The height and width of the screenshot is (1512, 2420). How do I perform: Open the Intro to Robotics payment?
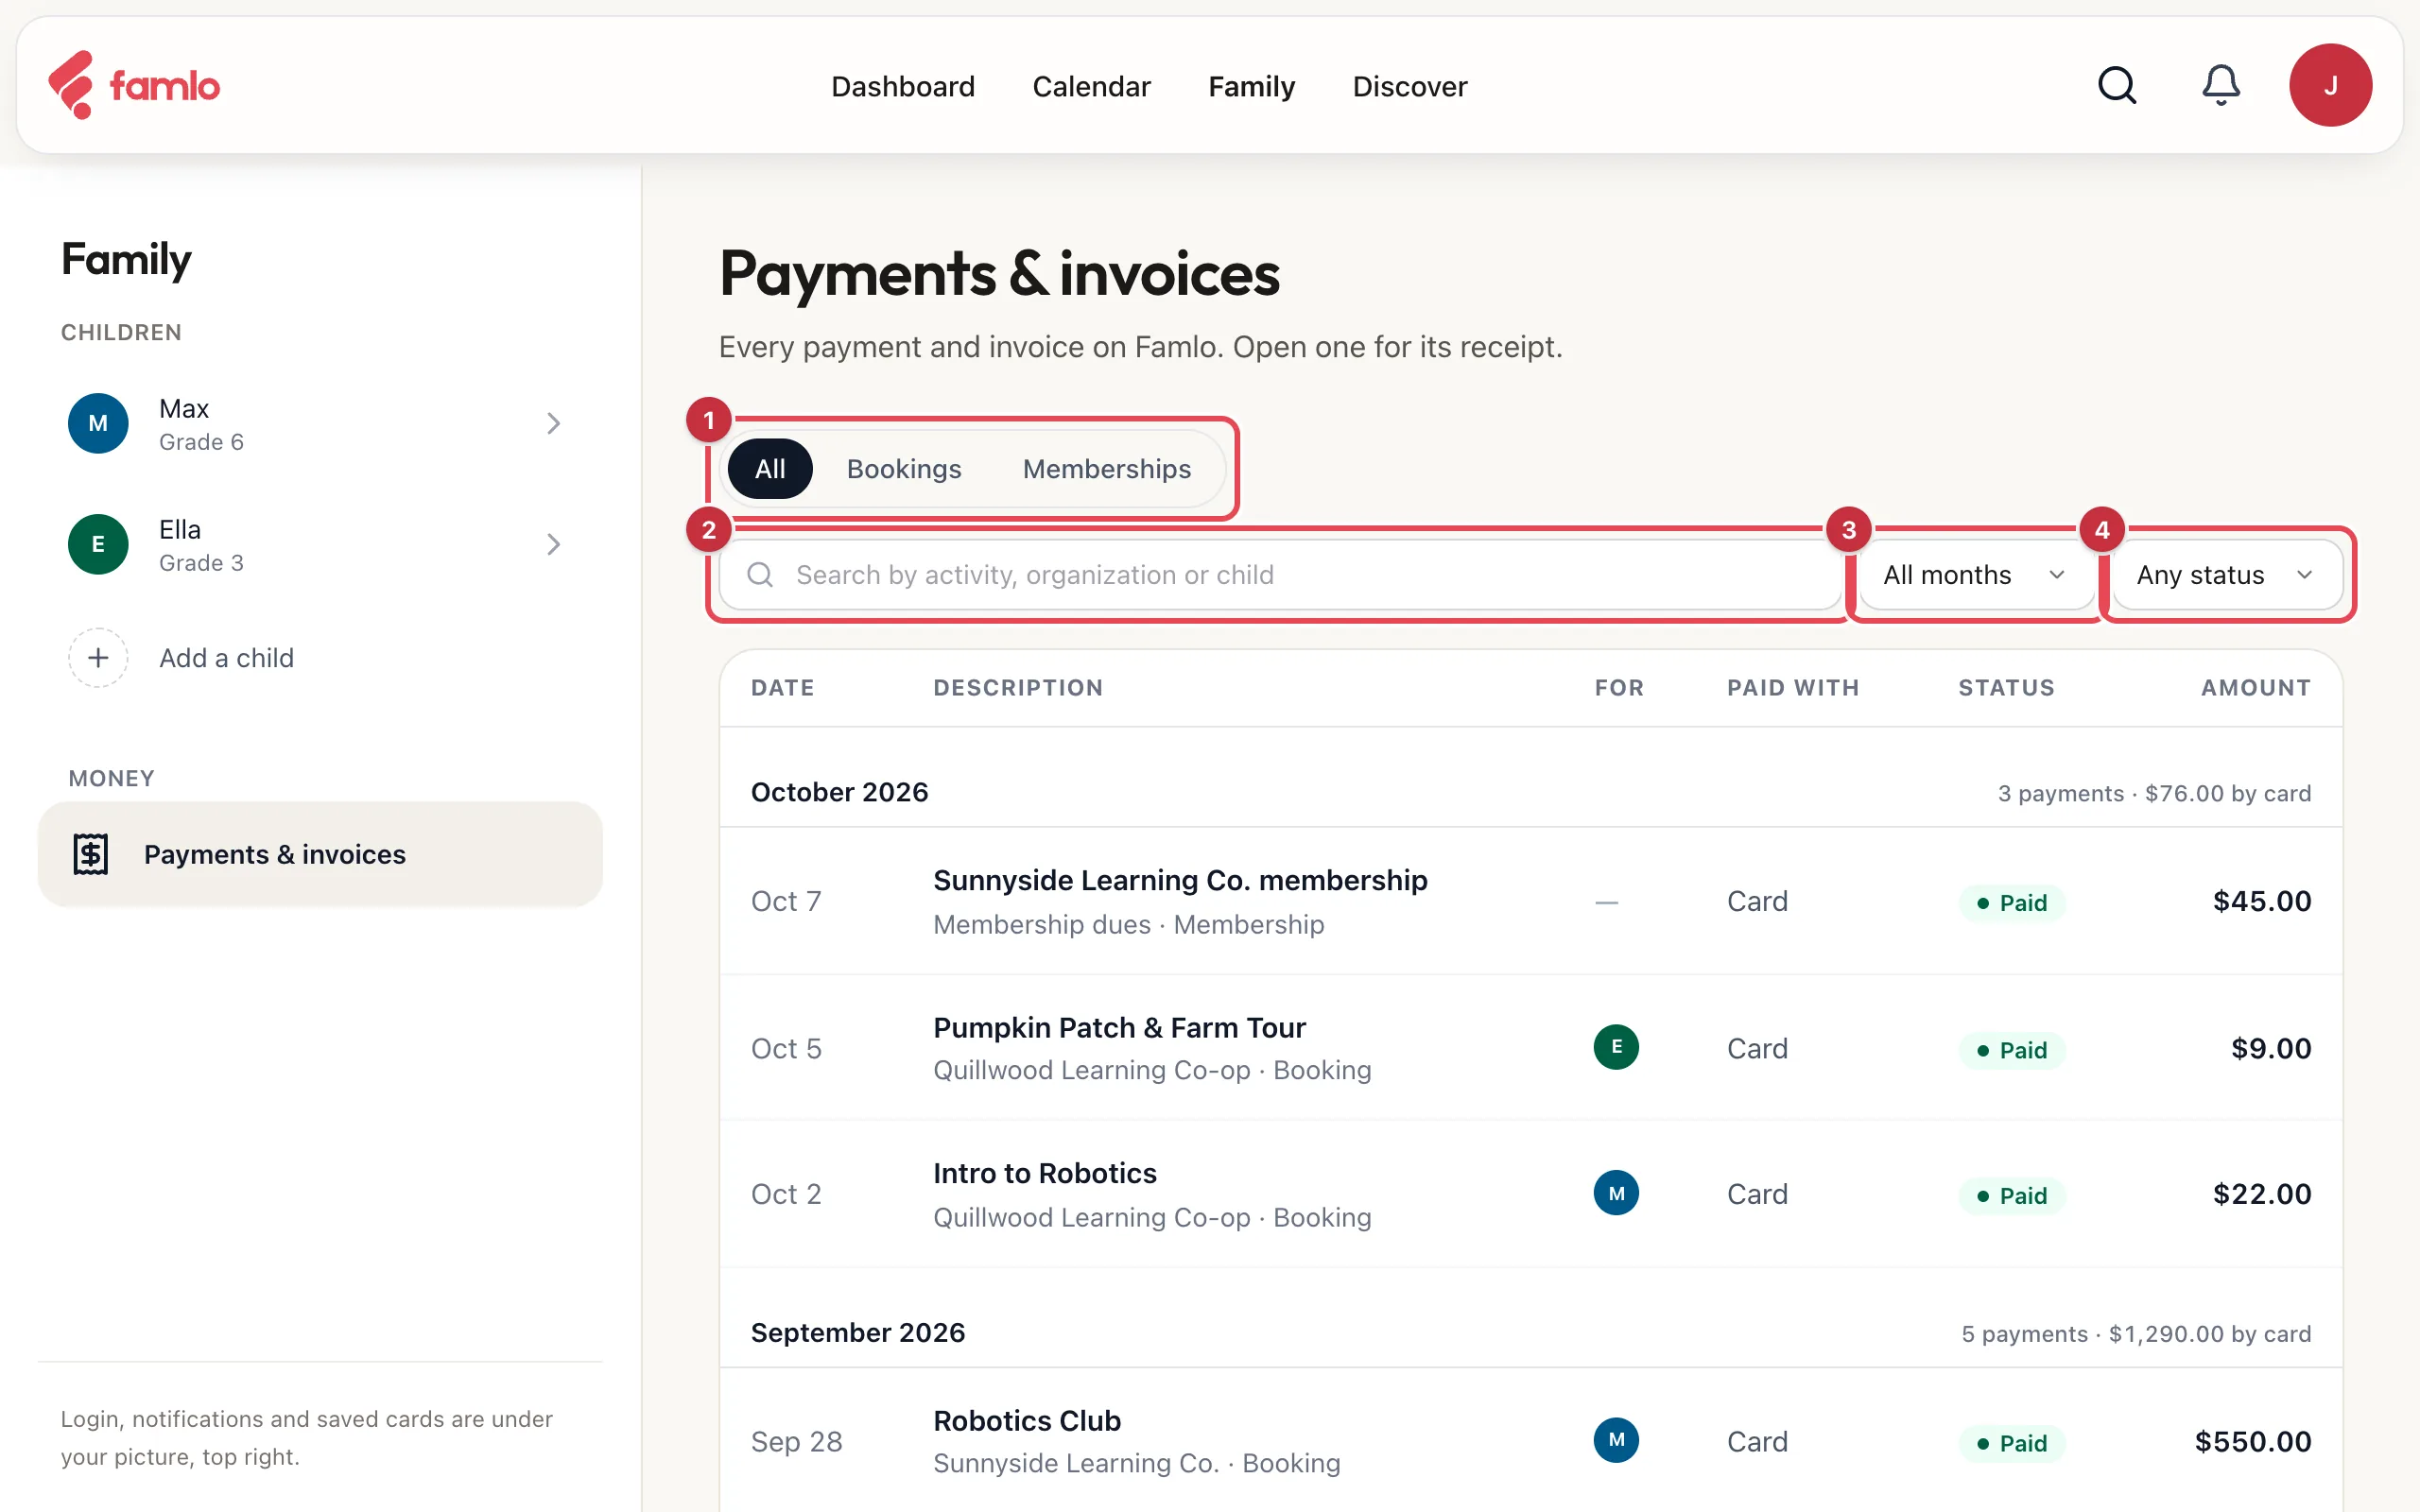pos(1530,1193)
